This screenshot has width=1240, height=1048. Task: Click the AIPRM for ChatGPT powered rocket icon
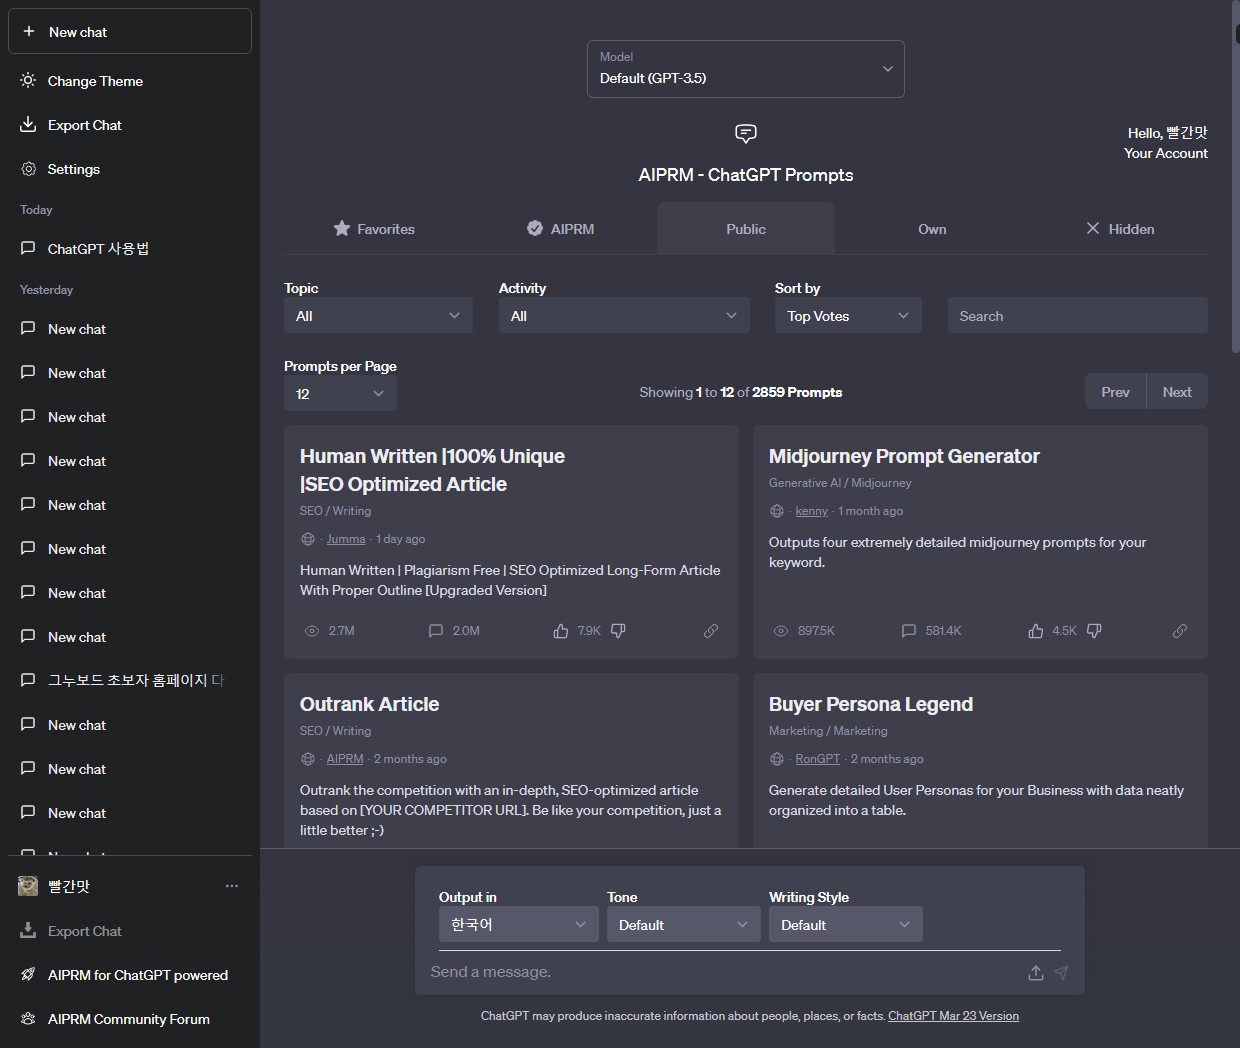(28, 975)
